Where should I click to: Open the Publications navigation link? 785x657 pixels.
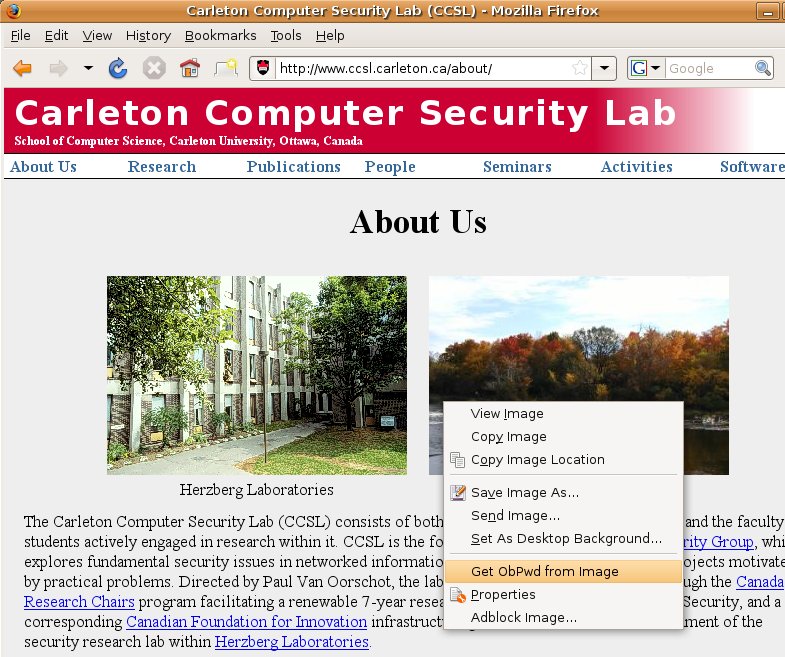[x=293, y=166]
